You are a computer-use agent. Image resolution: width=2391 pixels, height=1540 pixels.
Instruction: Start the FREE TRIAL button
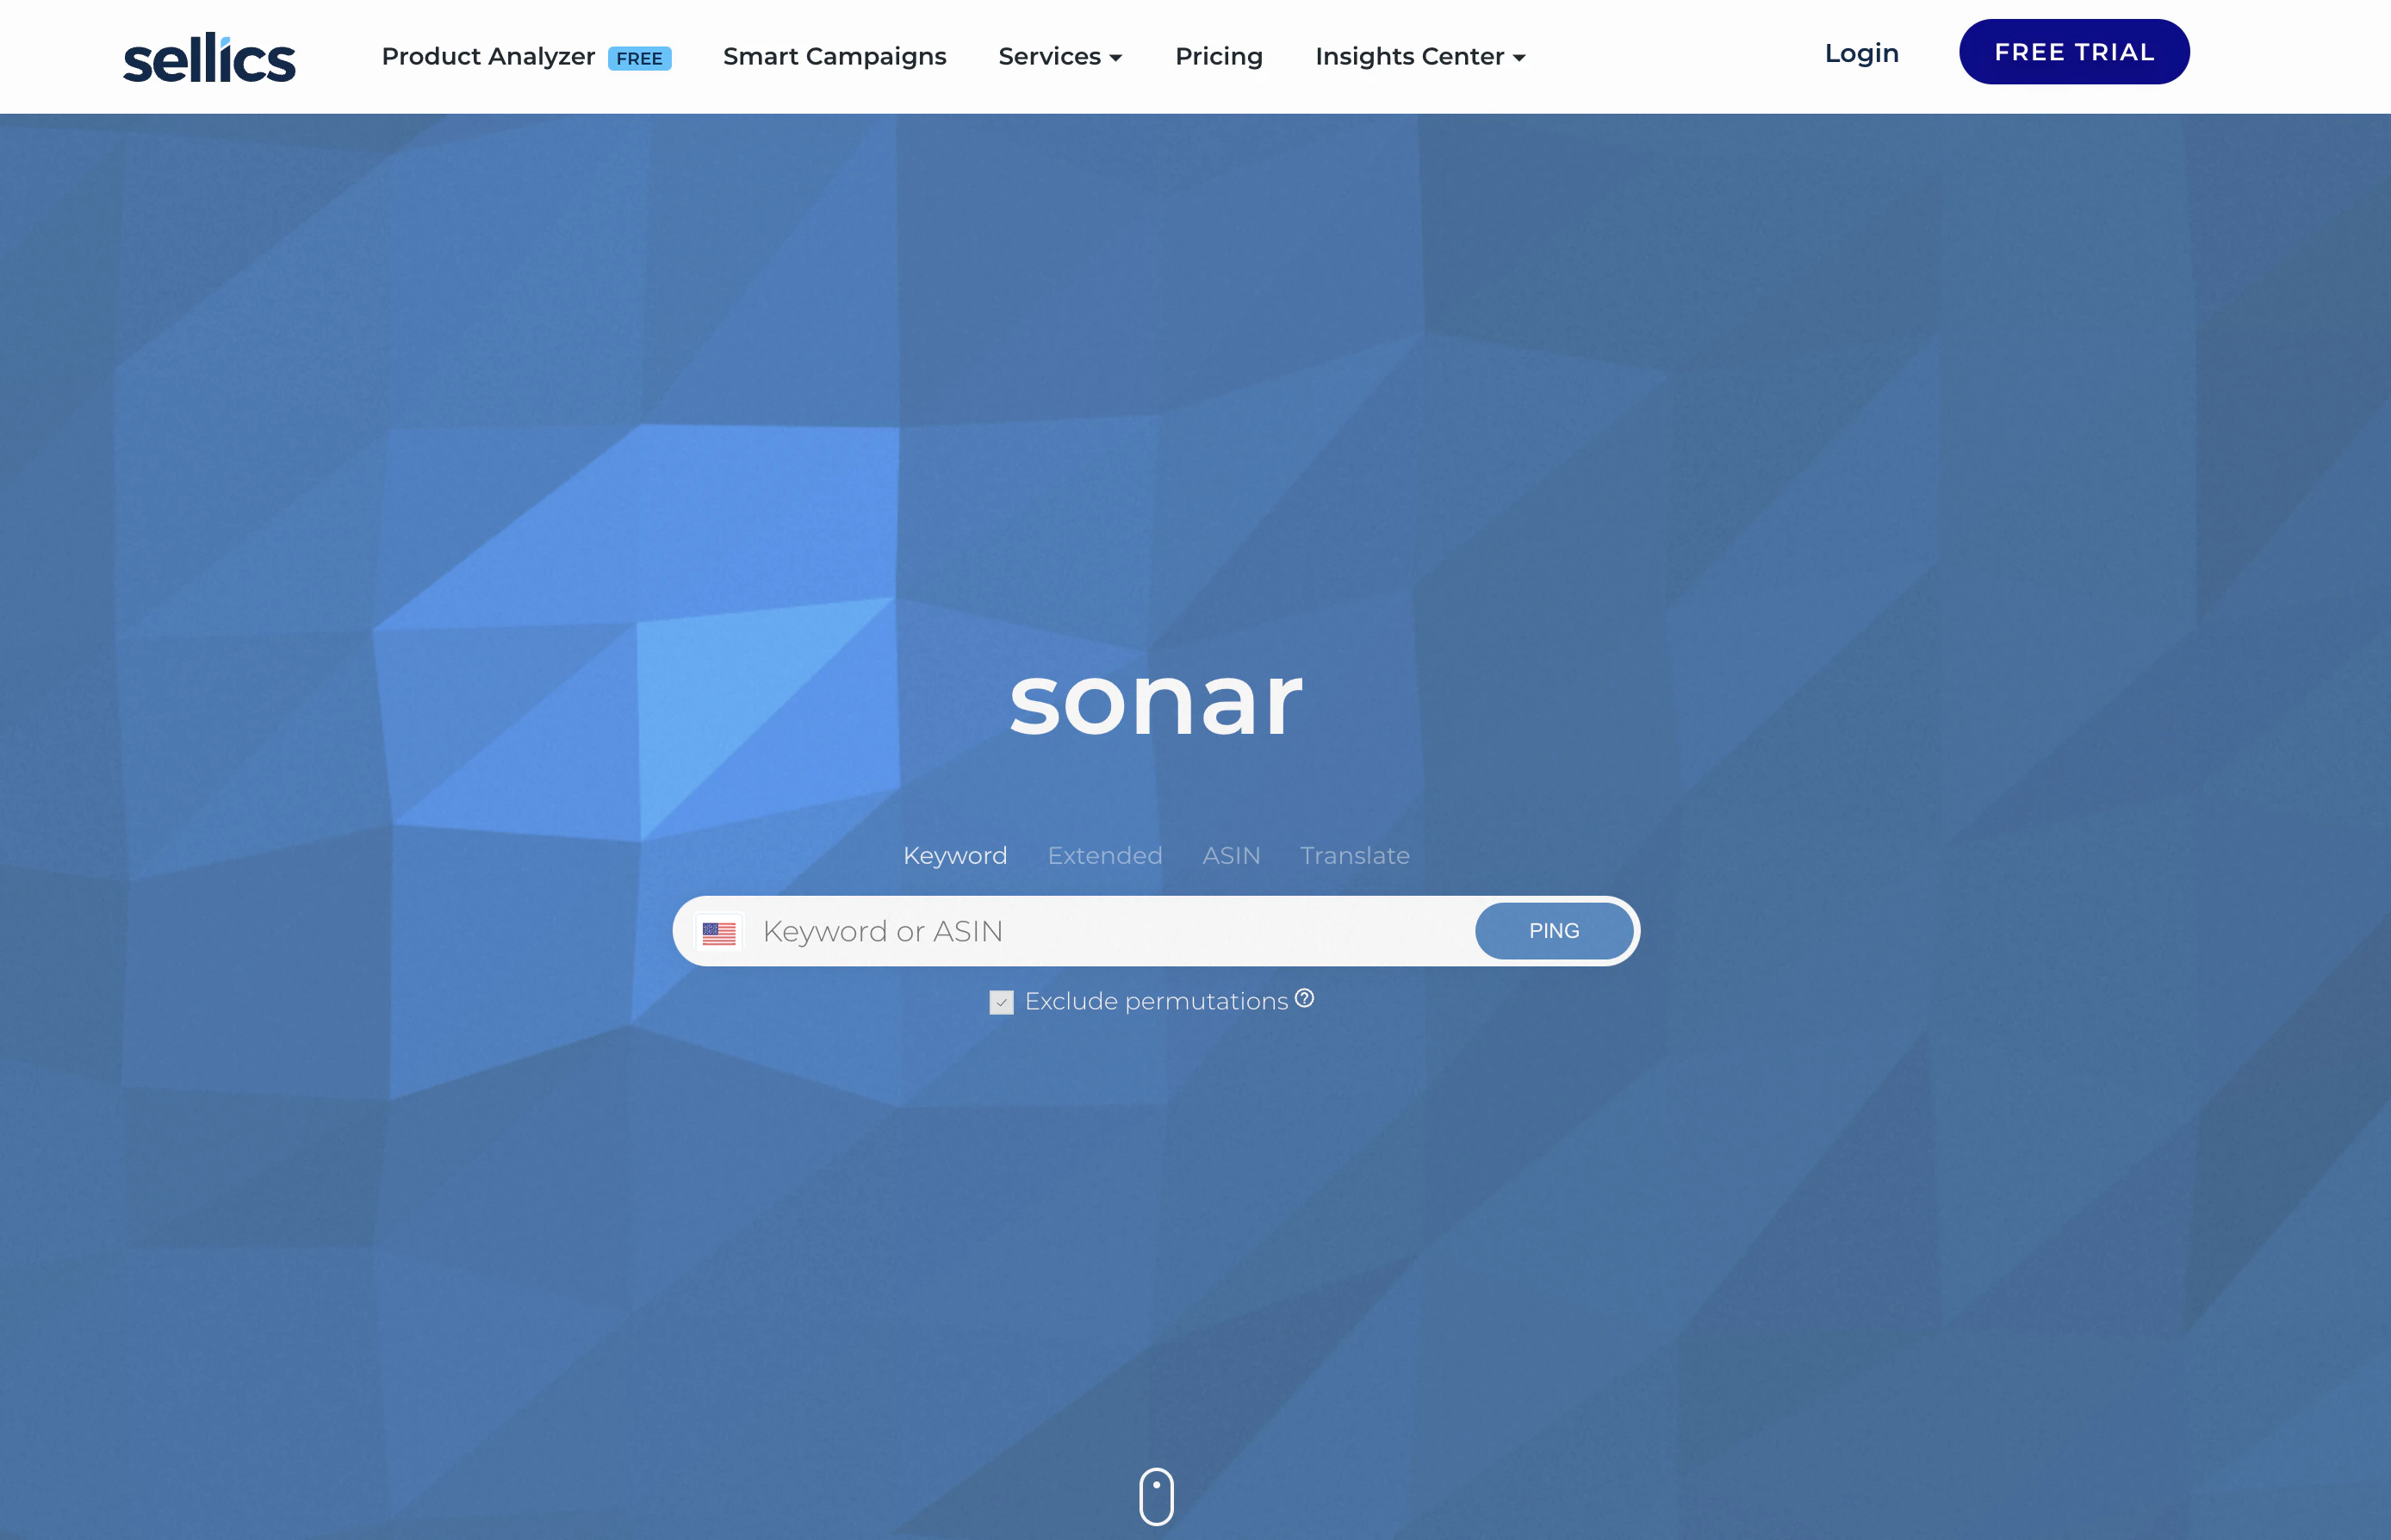pyautogui.click(x=2074, y=52)
